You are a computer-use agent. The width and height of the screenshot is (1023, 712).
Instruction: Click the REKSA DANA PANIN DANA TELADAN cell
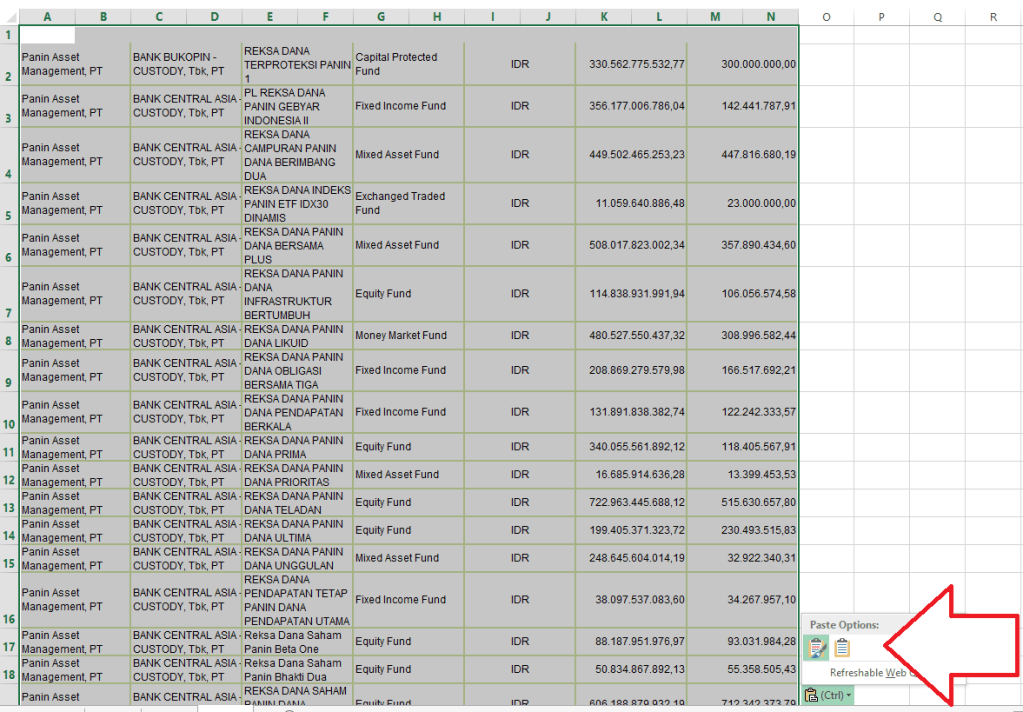click(297, 502)
